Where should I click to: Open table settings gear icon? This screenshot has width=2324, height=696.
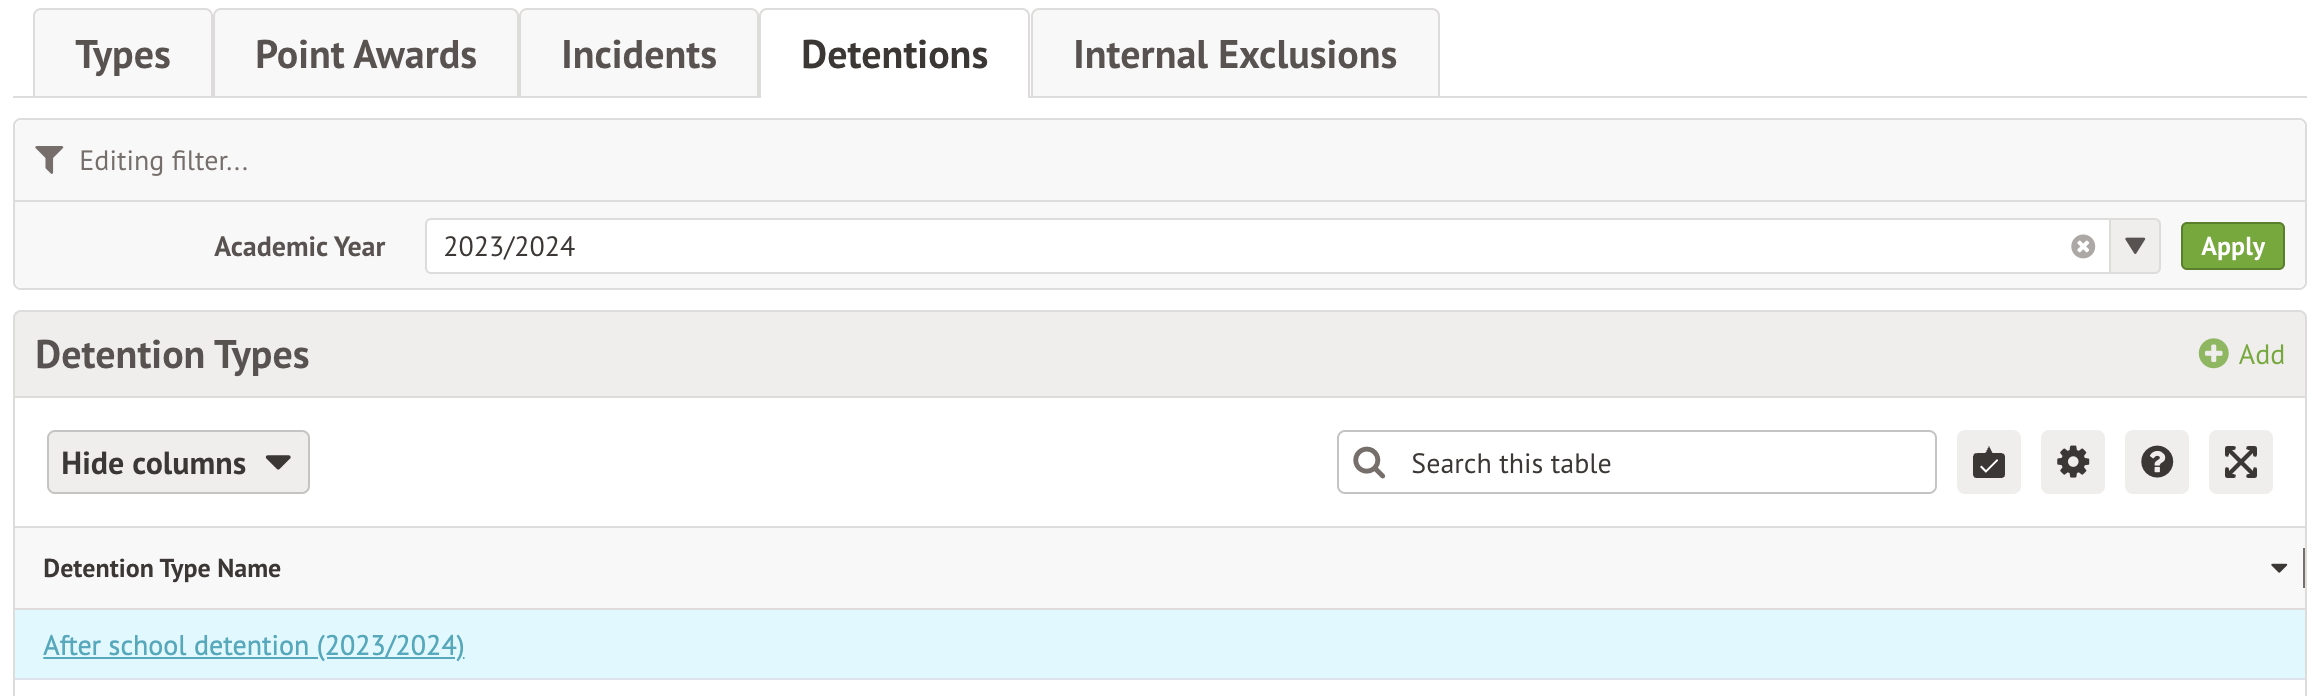pos(2072,463)
